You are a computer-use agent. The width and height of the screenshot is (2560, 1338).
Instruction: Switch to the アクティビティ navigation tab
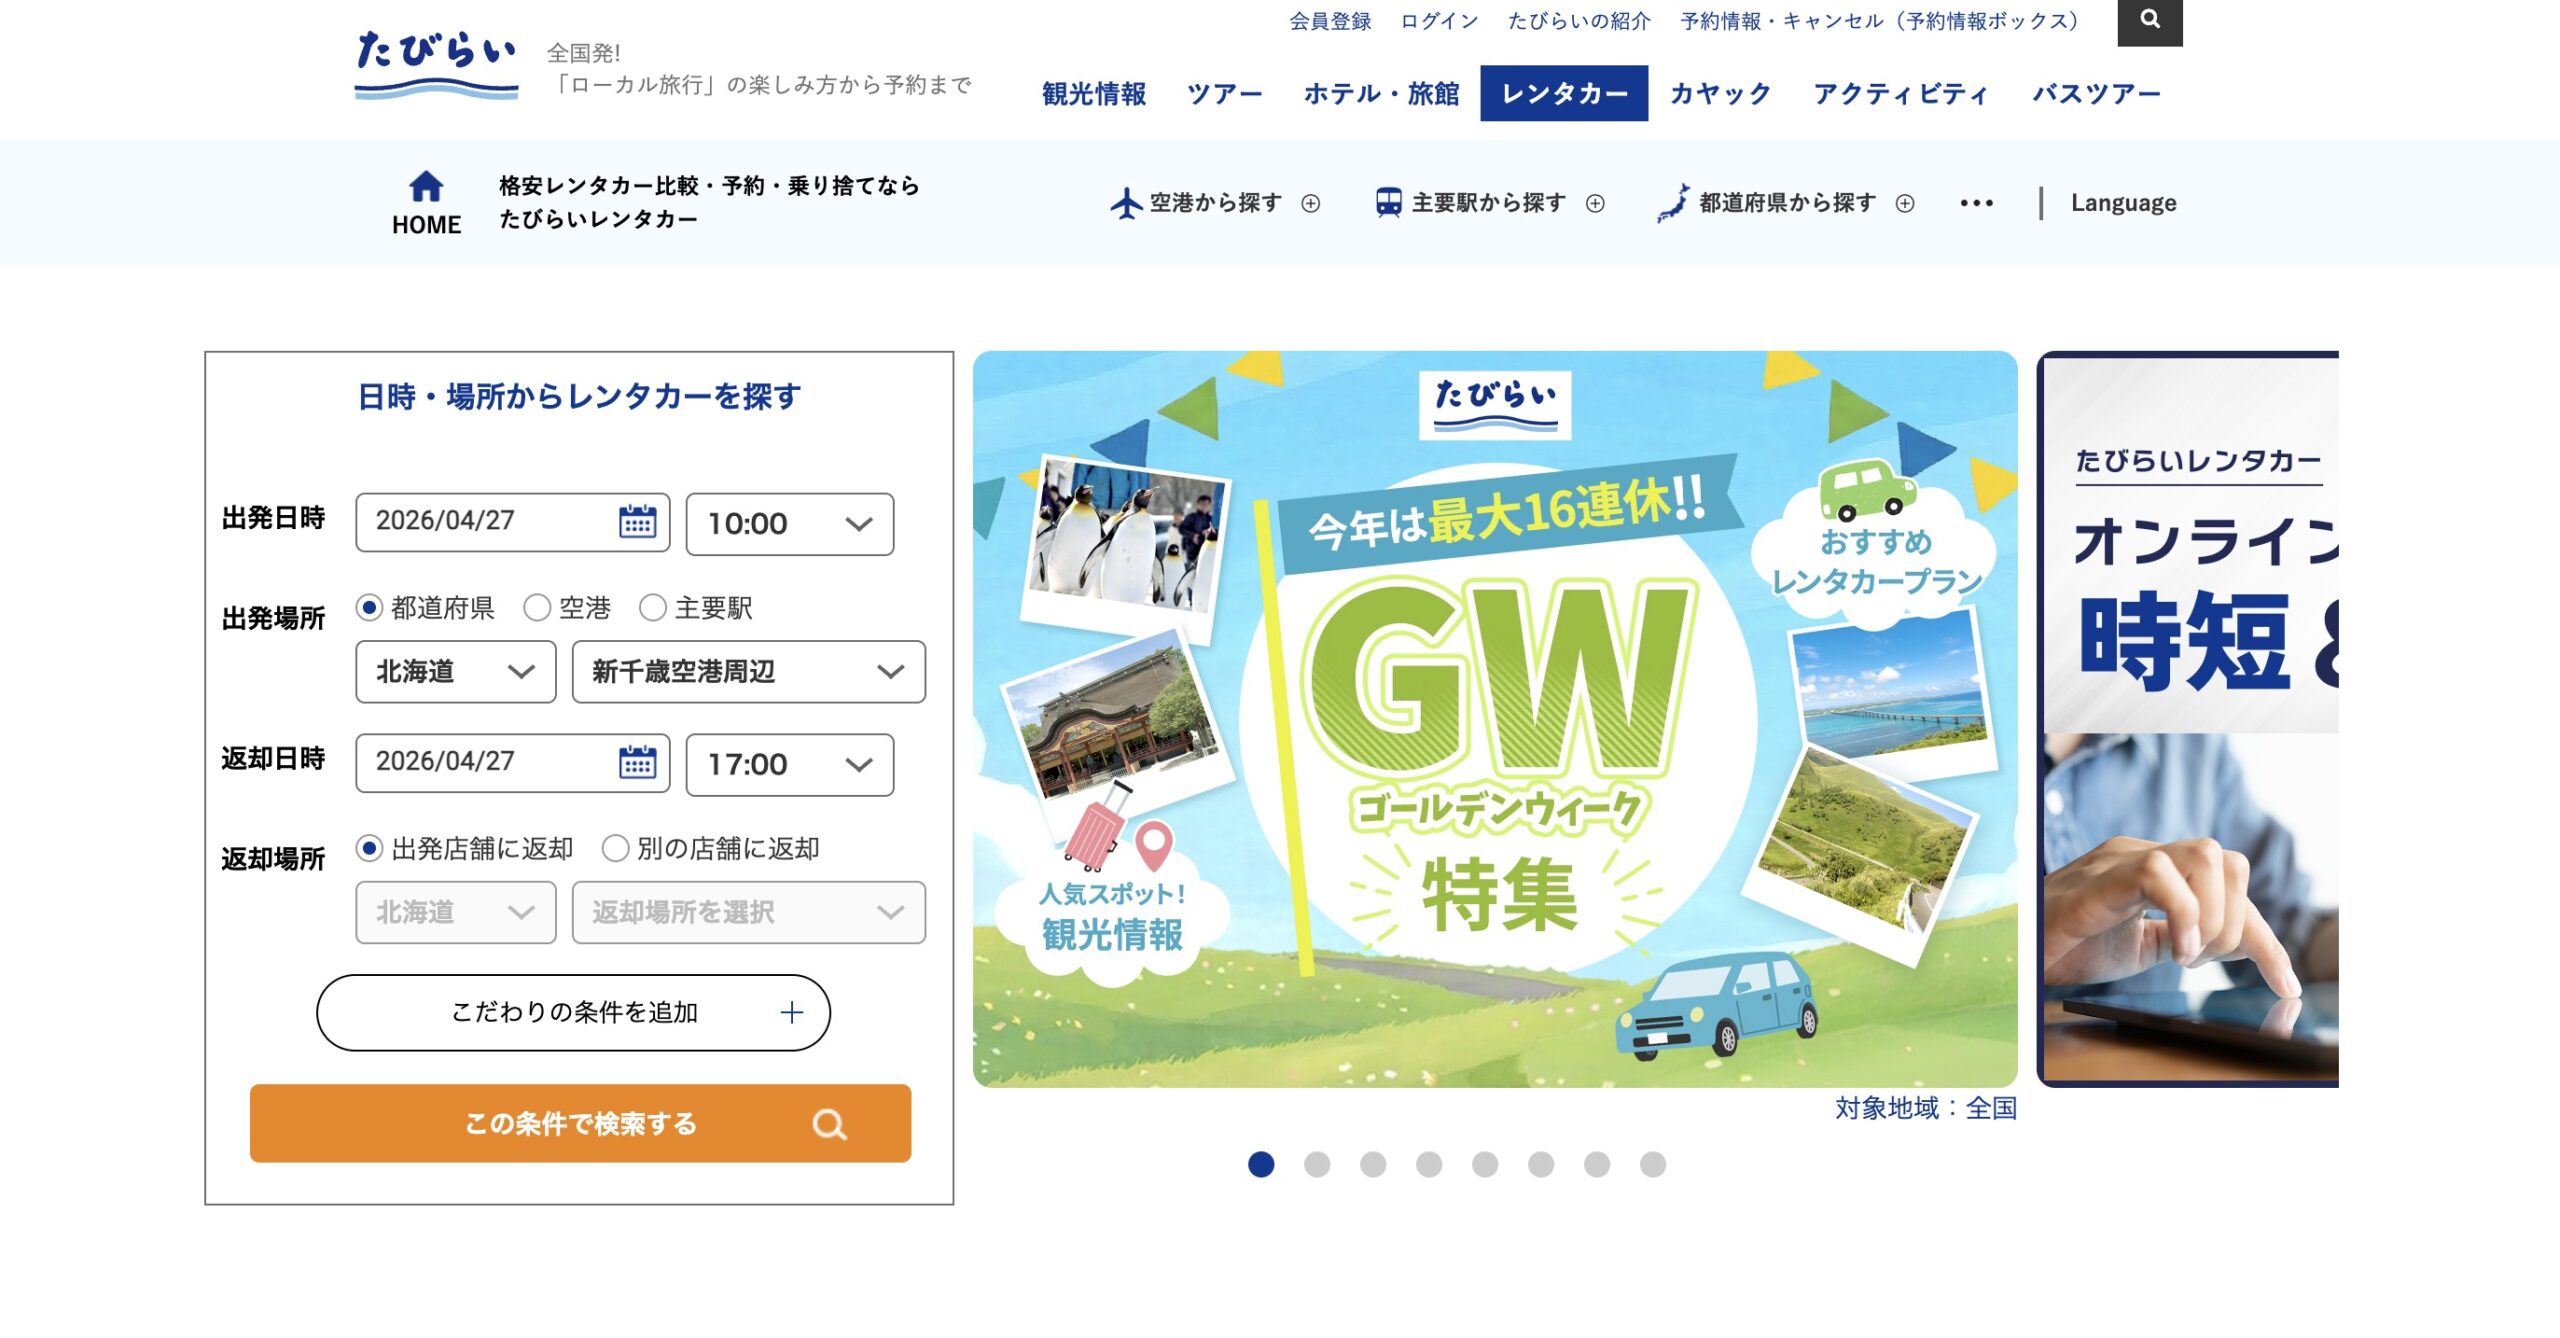coord(1901,93)
